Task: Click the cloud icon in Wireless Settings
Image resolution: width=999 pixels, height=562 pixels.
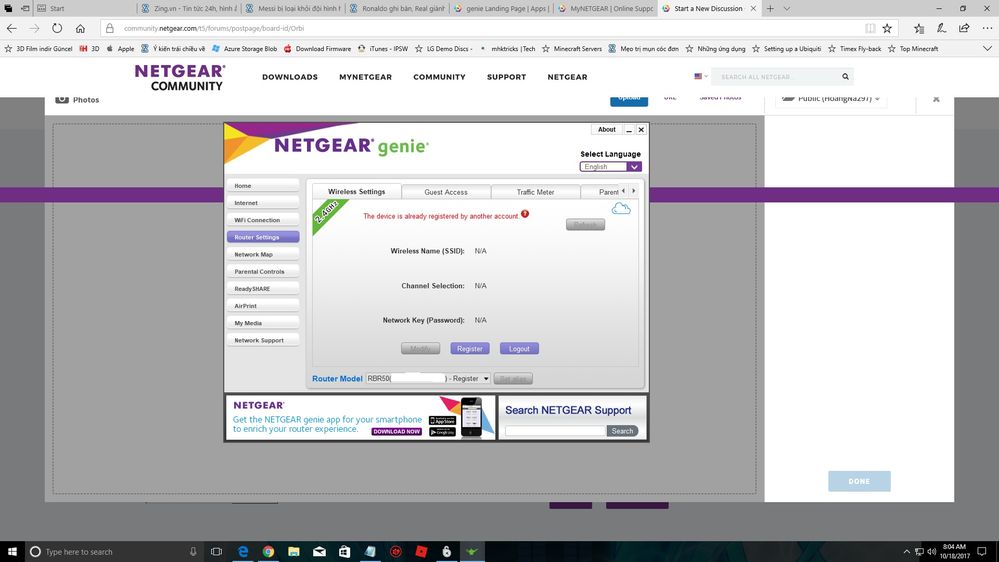Action: pyautogui.click(x=621, y=208)
